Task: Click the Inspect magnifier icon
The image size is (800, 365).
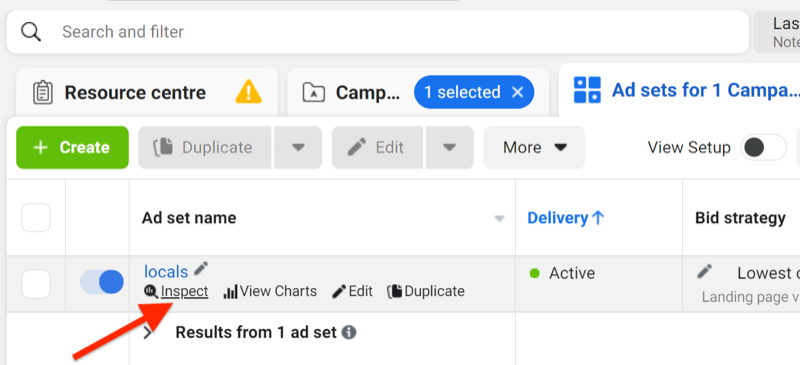Action: [151, 291]
